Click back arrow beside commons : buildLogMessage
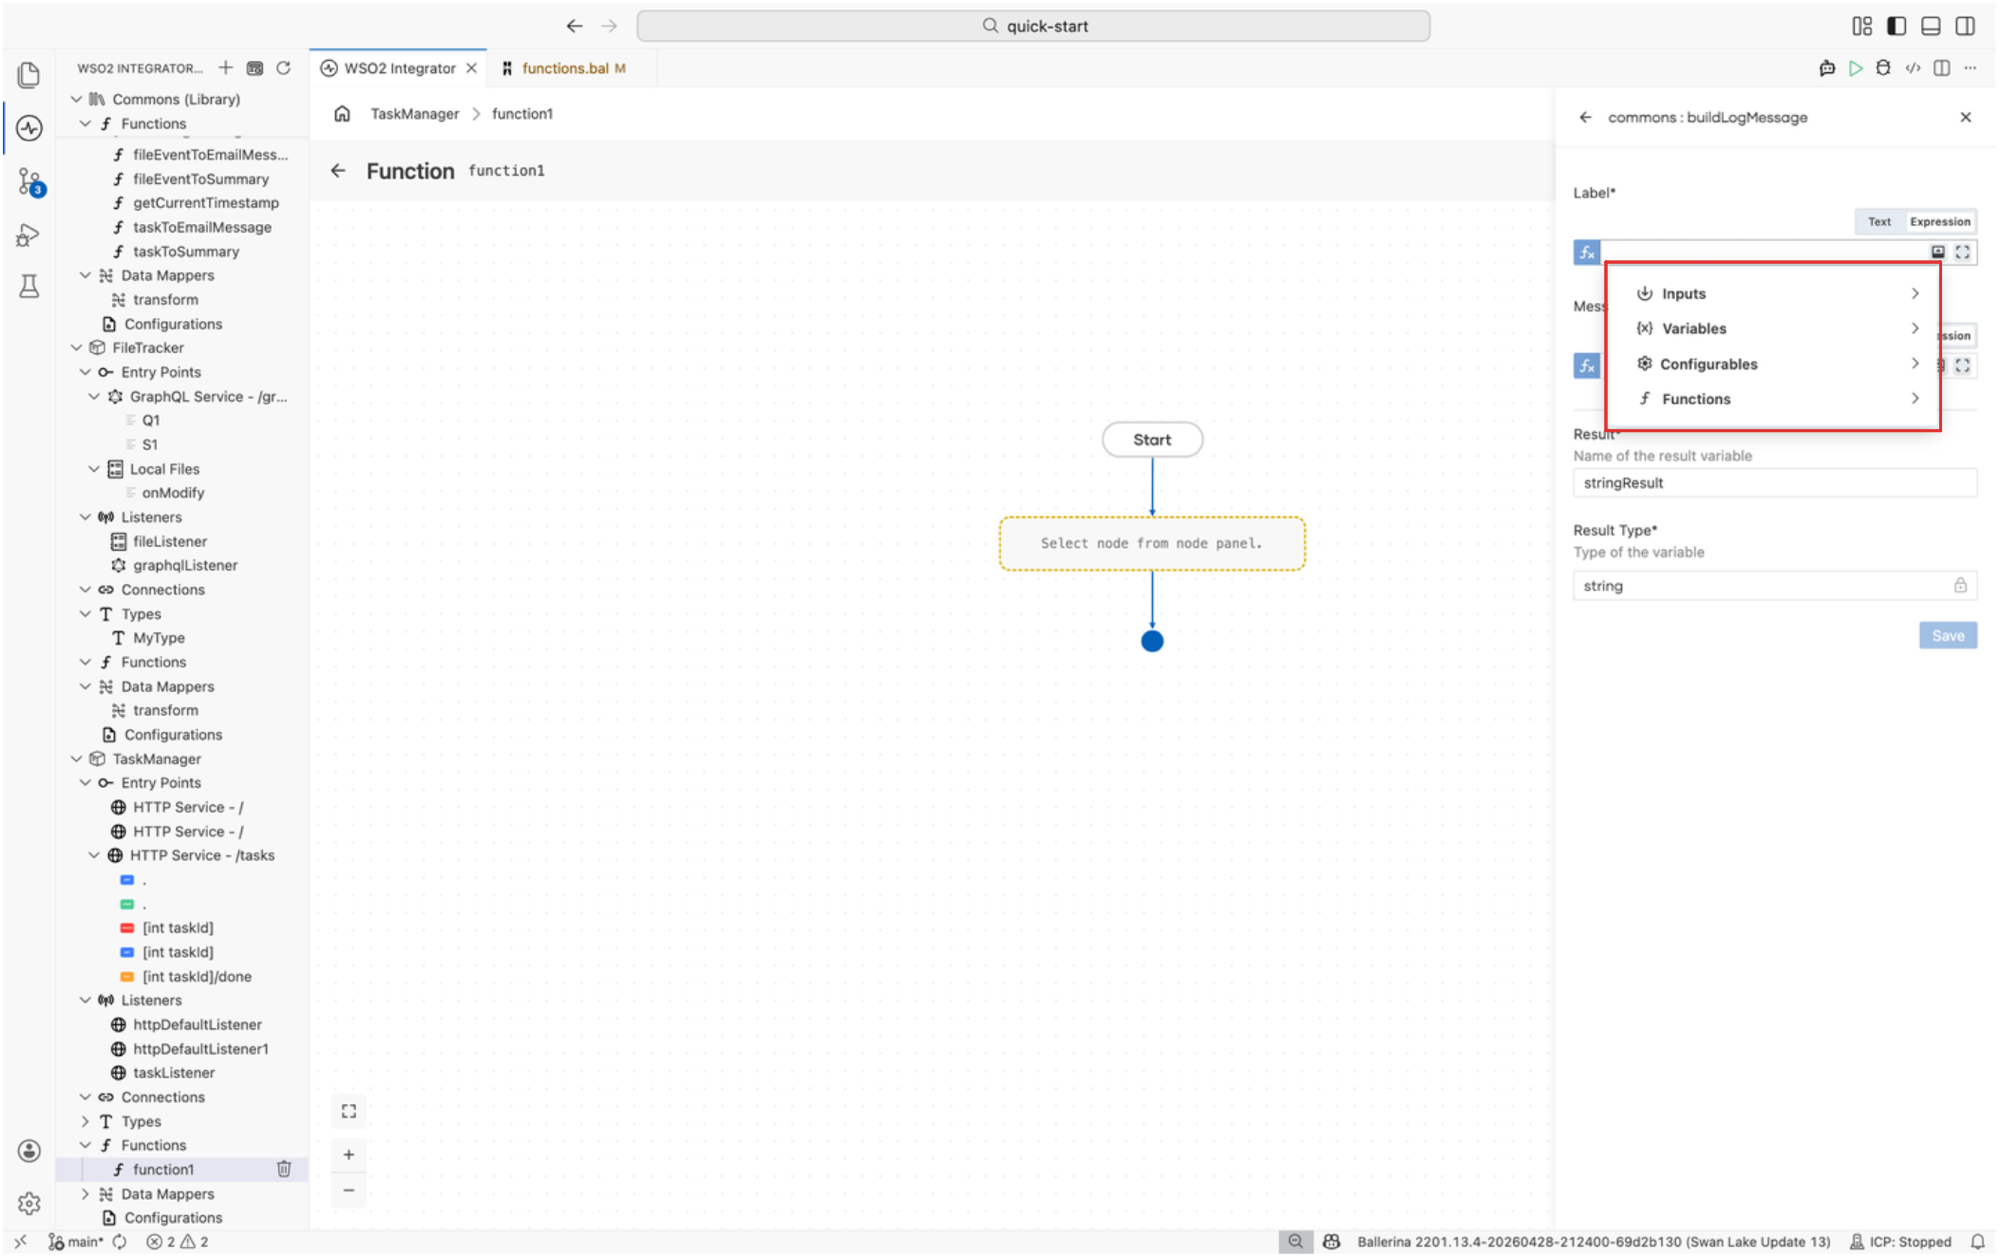The image size is (2000, 1257). (1585, 117)
